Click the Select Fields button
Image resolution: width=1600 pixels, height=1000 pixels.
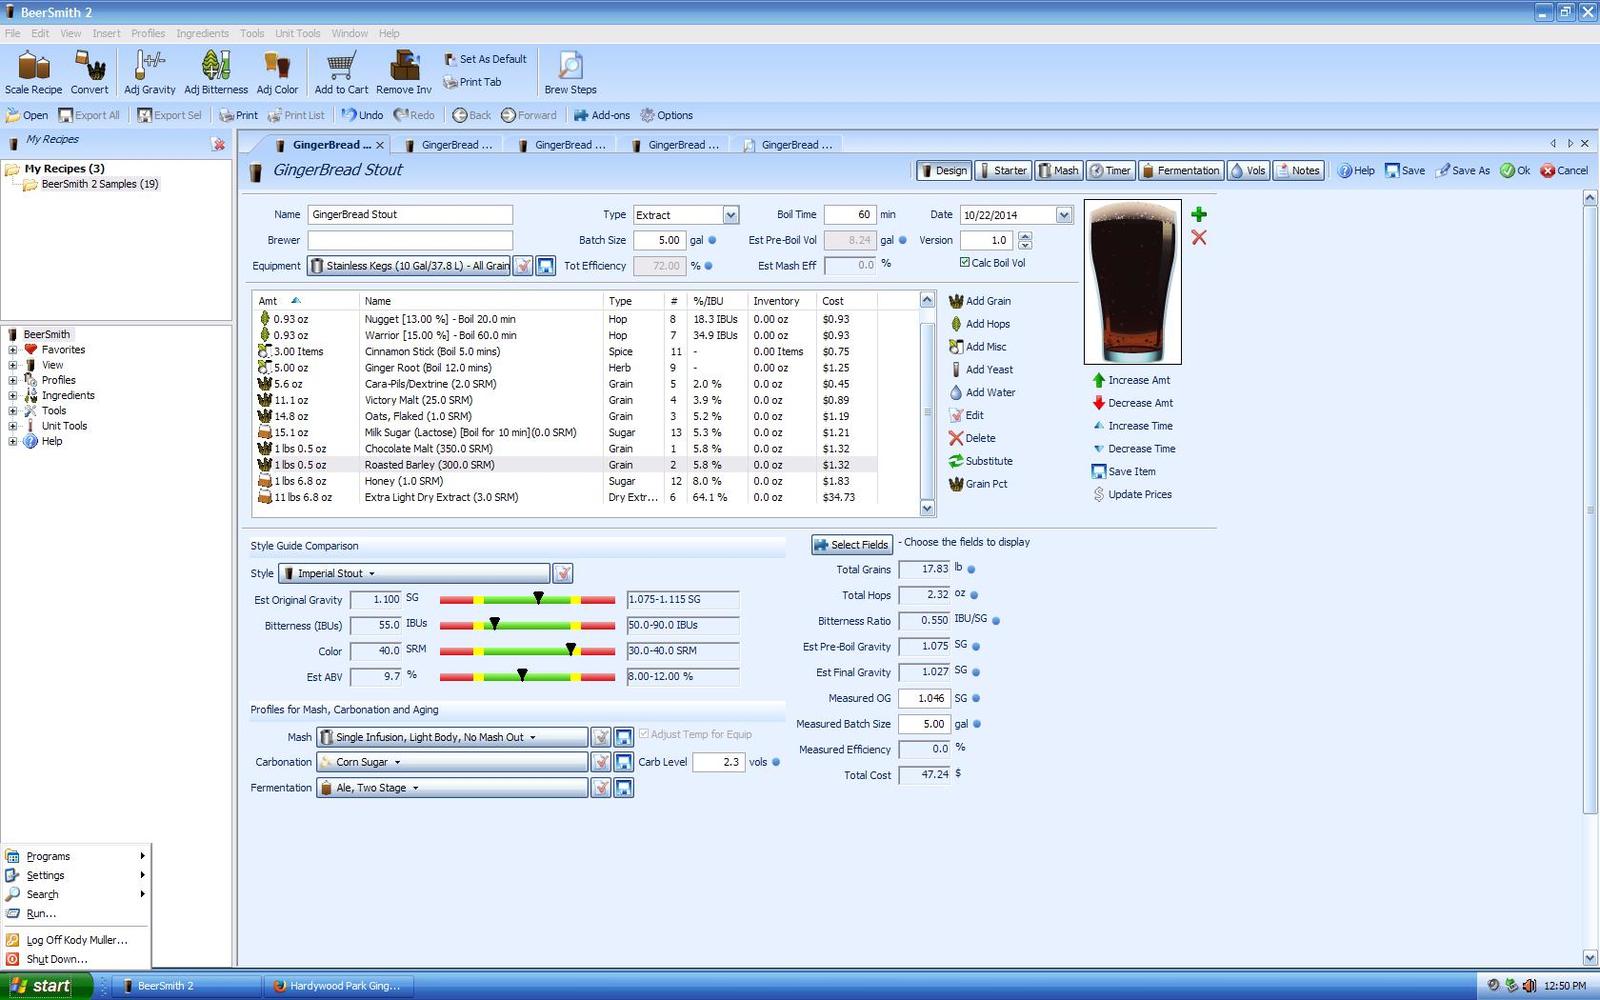coord(851,545)
